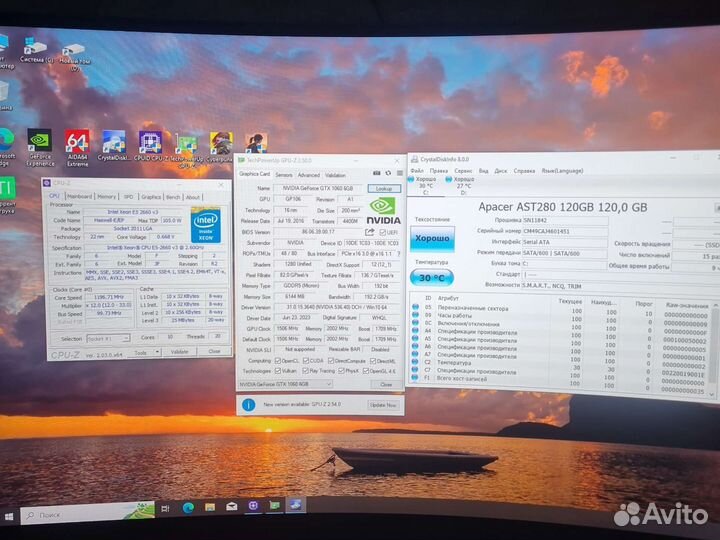The height and width of the screenshot is (540, 720).
Task: Open Mail from the taskbar
Action: (232, 506)
